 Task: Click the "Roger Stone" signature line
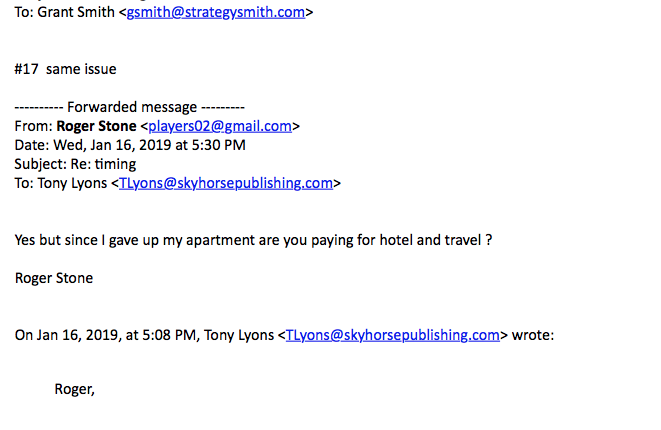click(x=54, y=278)
